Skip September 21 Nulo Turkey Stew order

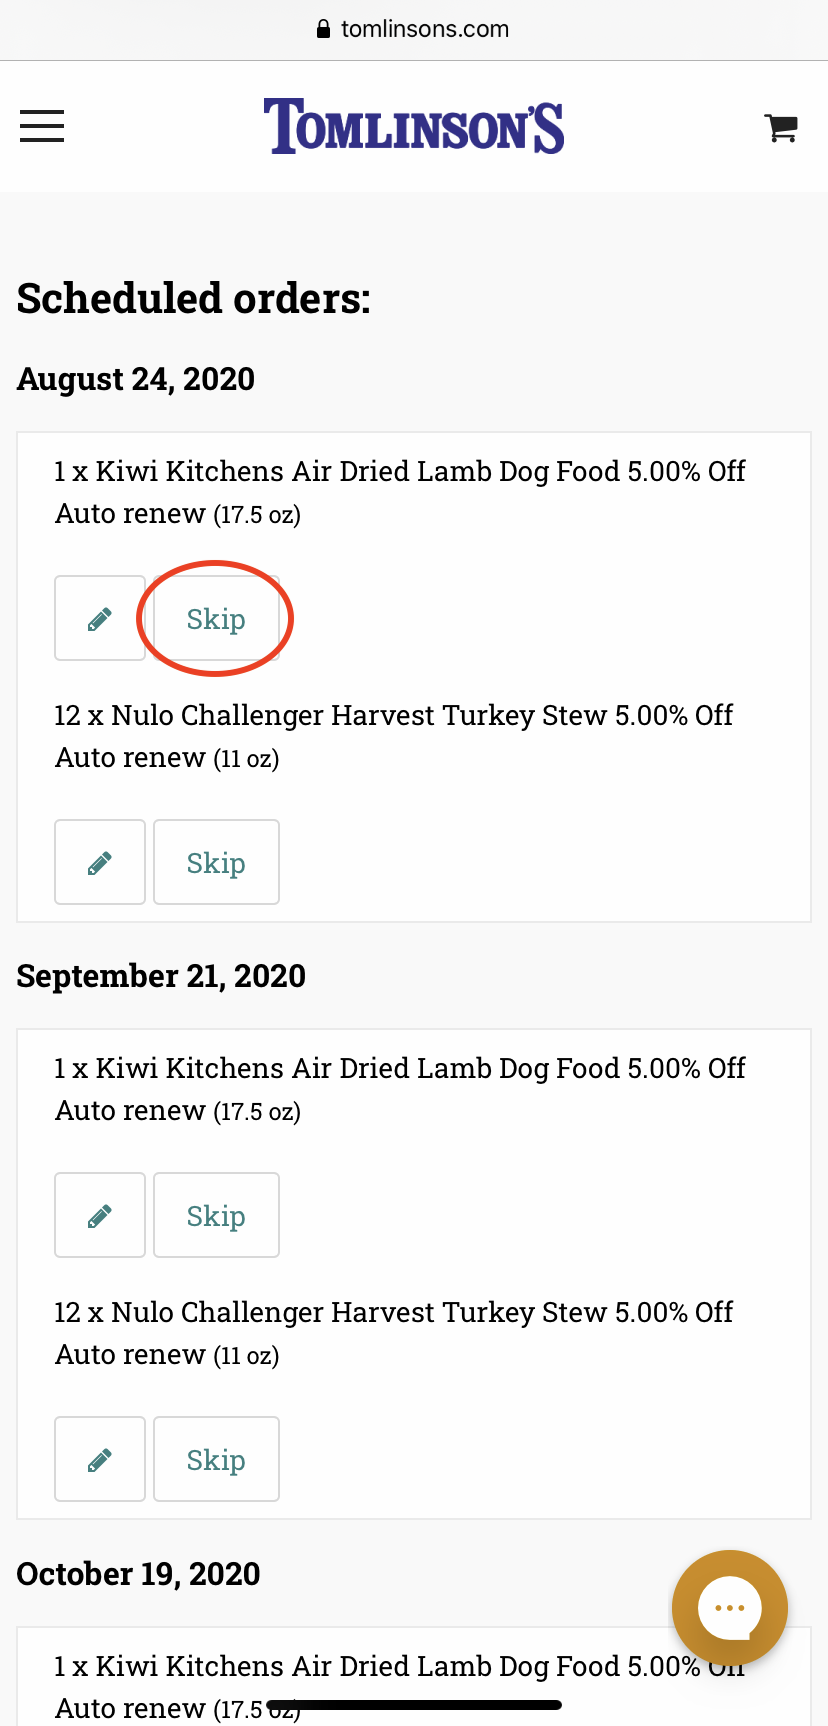[216, 1459]
